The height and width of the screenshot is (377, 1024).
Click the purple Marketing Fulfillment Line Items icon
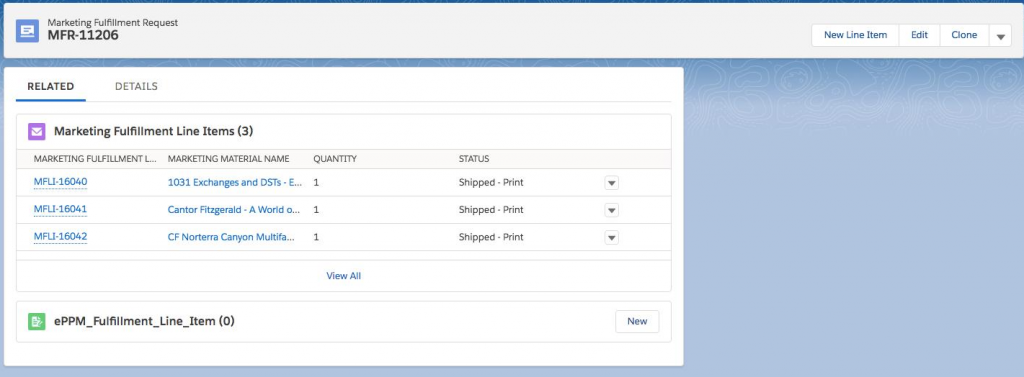[x=37, y=131]
